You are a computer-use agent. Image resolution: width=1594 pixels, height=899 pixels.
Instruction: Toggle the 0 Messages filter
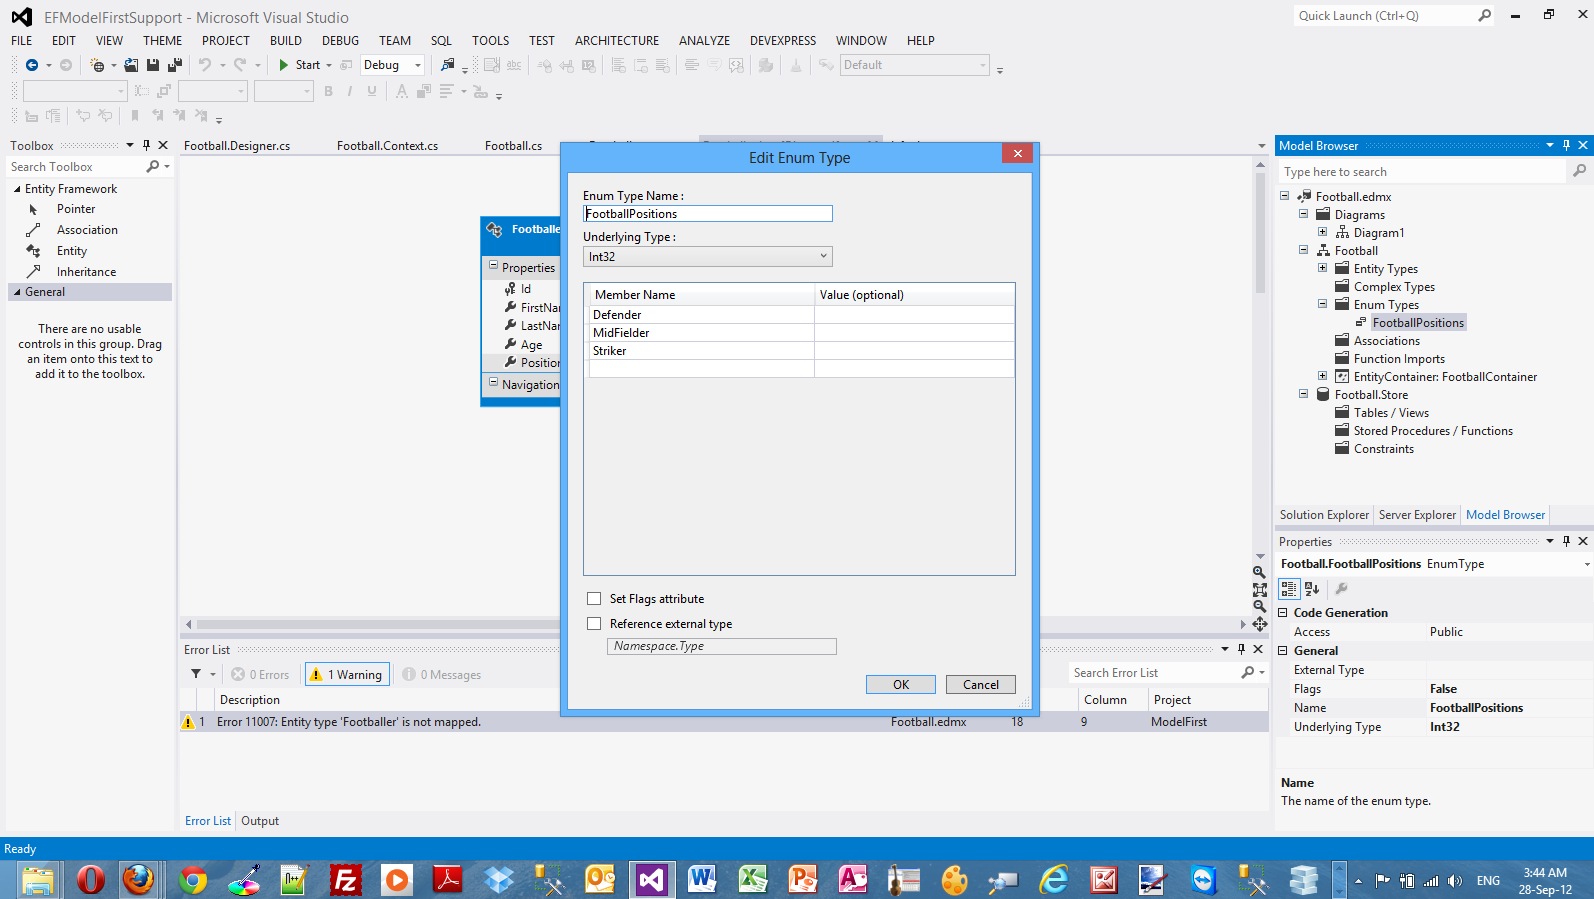tap(442, 675)
